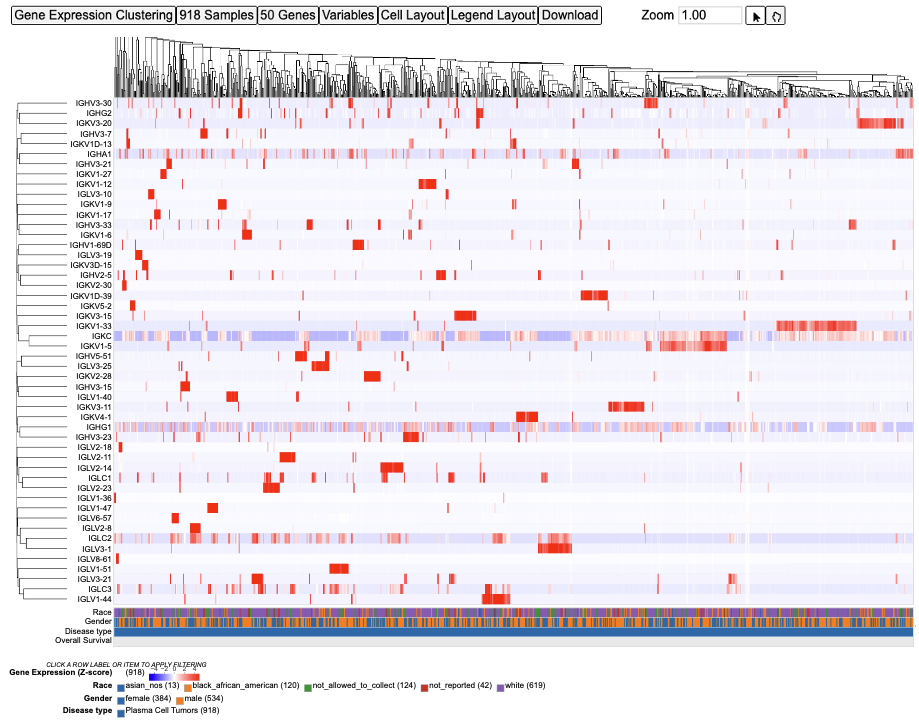919x724 pixels.
Task: Click the Plasma Cell Tumors legend swatch
Action: point(121,713)
